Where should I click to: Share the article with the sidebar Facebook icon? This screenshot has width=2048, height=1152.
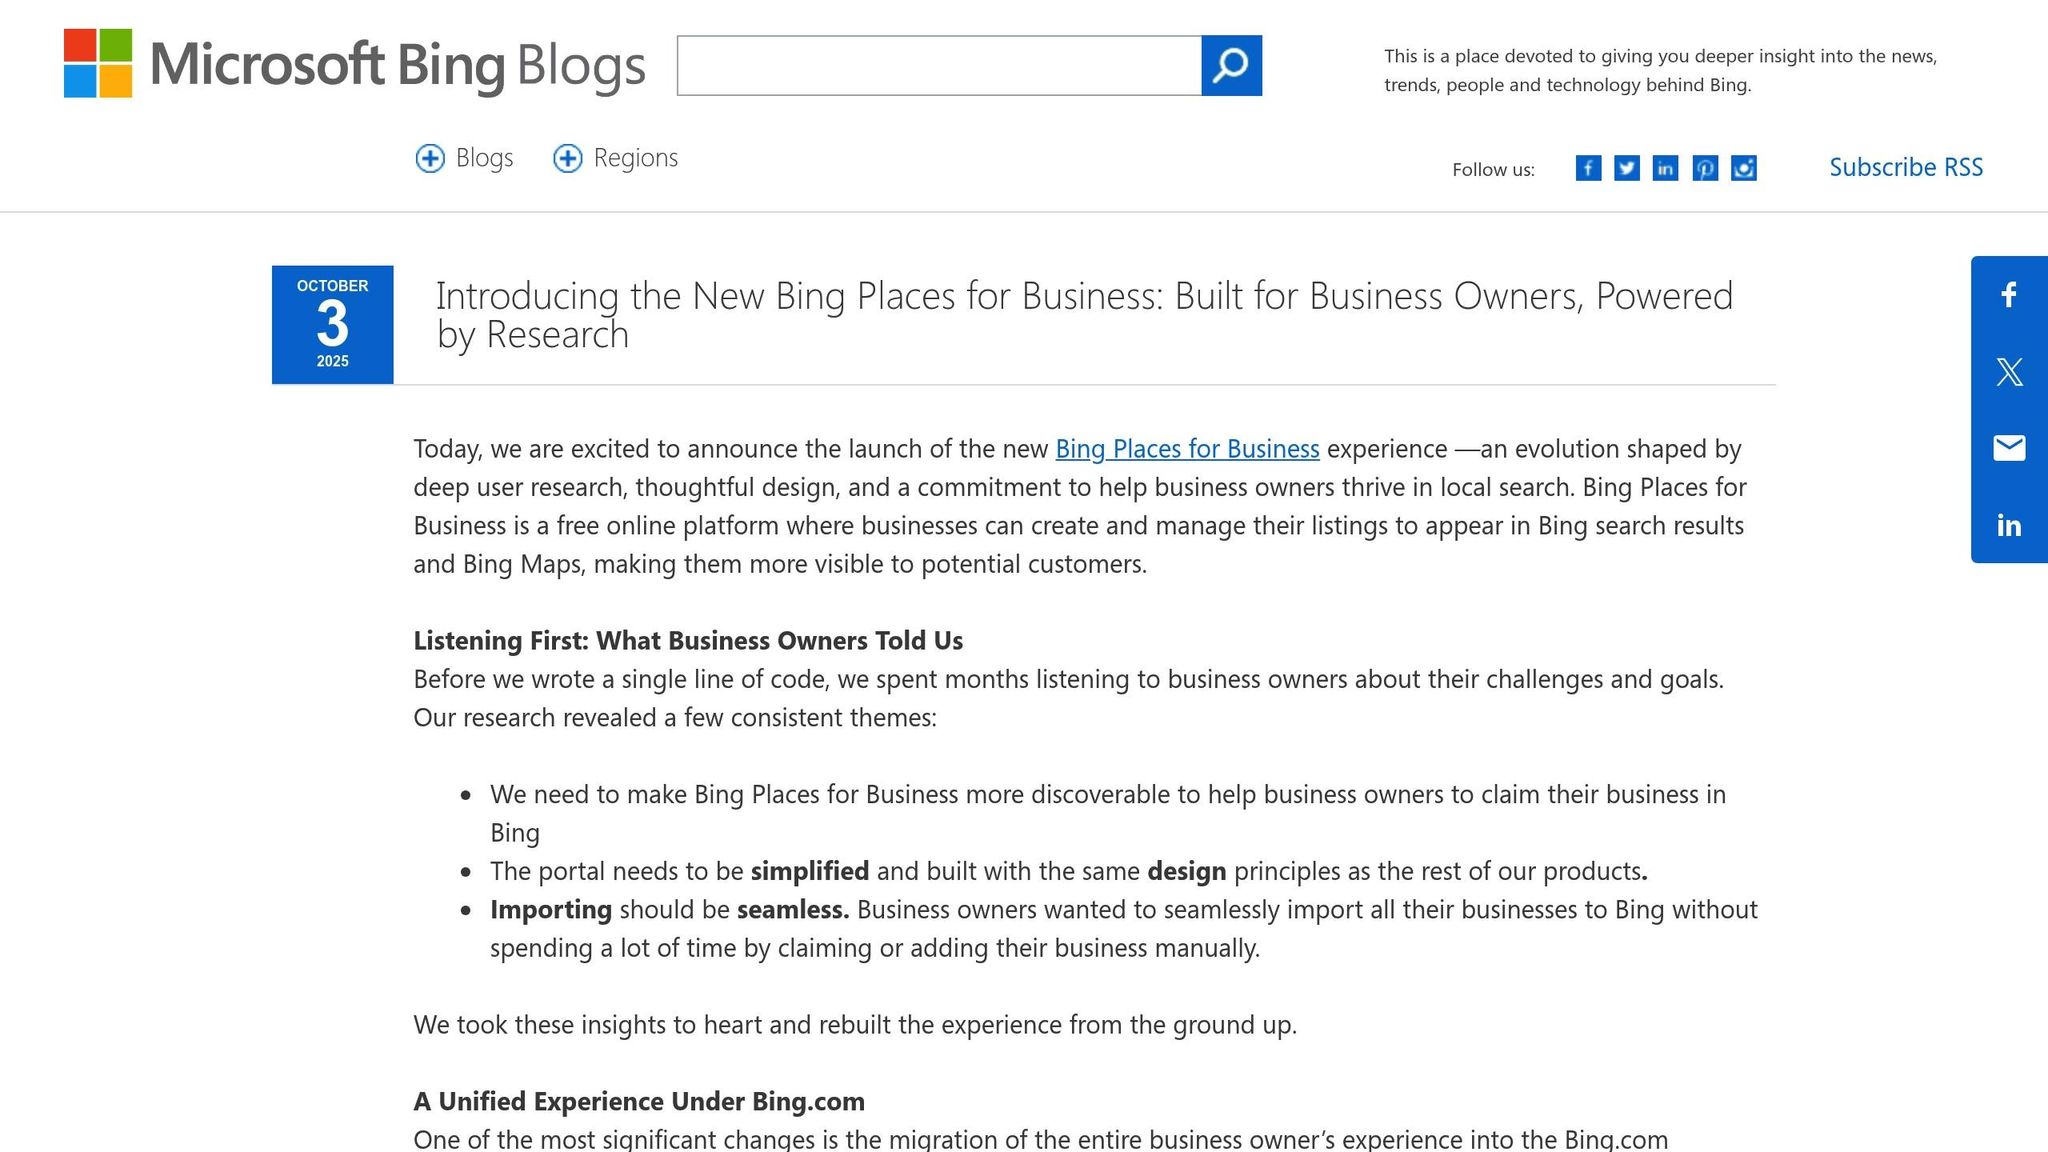pos(2008,295)
